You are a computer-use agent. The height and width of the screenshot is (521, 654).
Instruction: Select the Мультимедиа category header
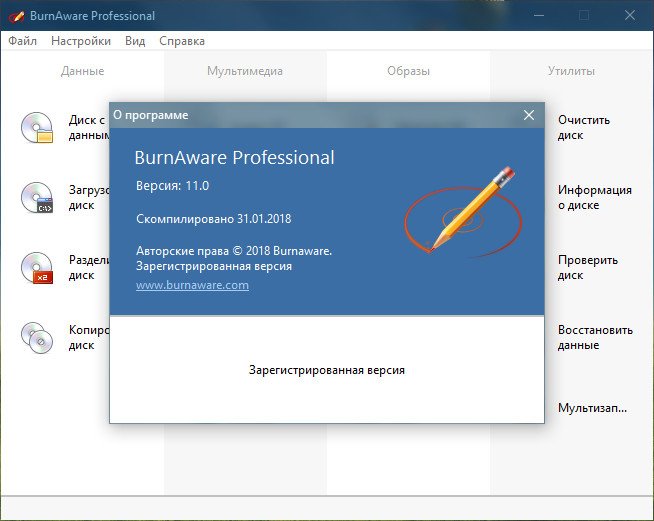[245, 71]
